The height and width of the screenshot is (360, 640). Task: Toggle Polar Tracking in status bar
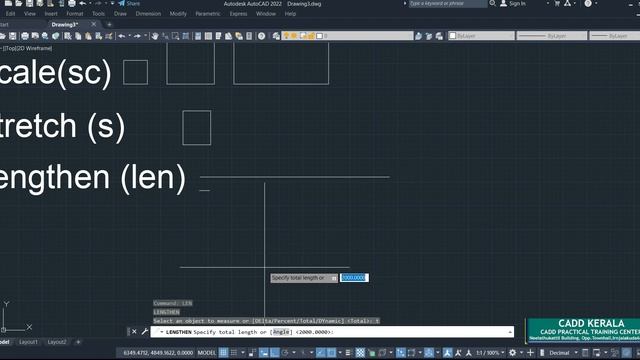[285, 353]
